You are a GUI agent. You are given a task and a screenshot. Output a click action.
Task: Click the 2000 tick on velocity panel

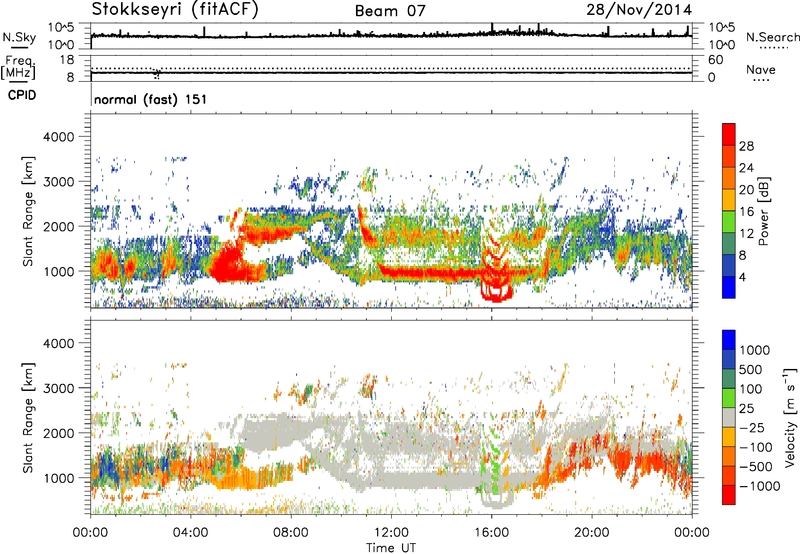(x=58, y=433)
